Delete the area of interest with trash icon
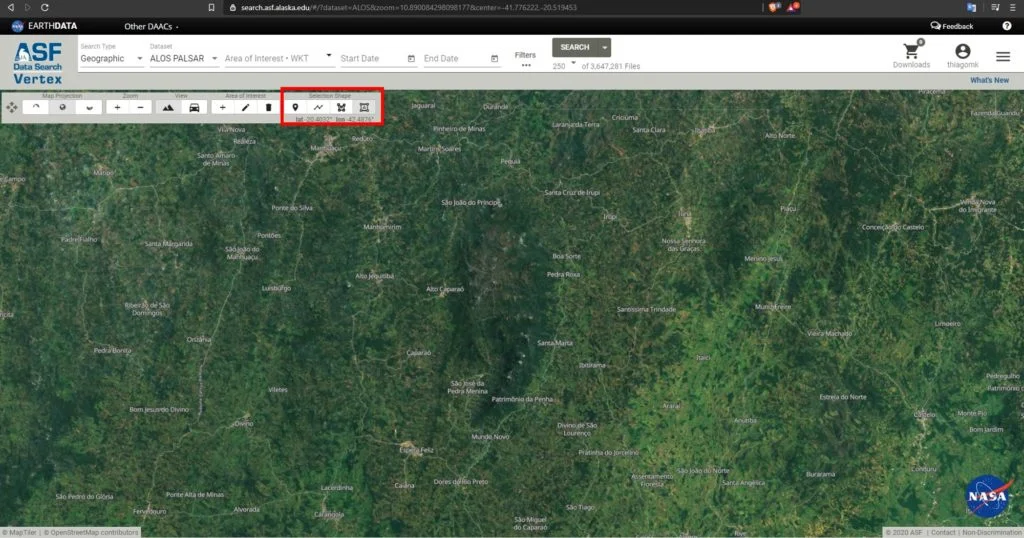The image size is (1024, 538). click(x=268, y=107)
